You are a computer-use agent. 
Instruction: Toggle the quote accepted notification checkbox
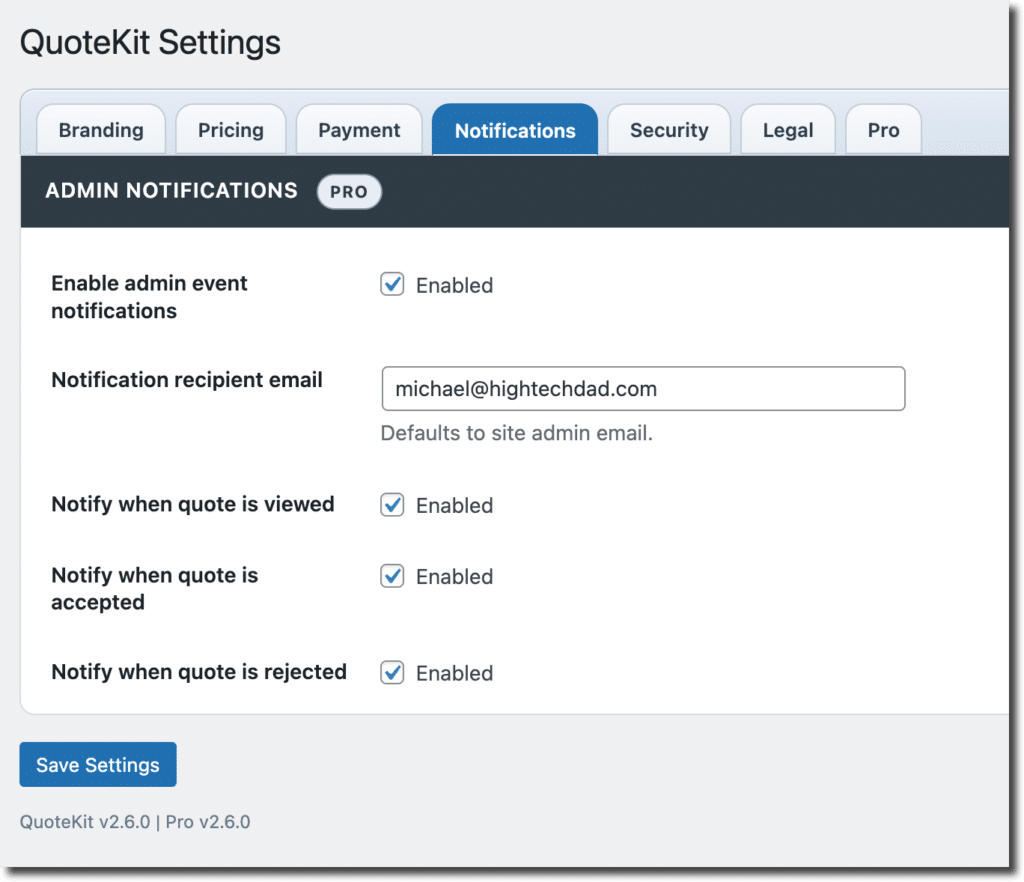392,576
